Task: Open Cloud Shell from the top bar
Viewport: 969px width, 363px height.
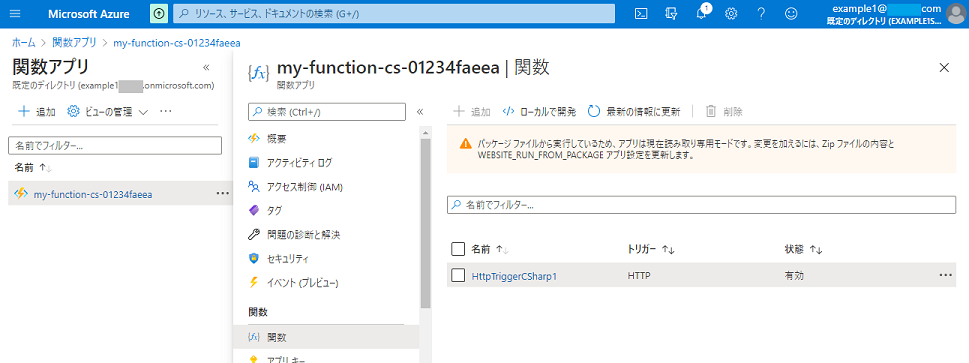Action: pyautogui.click(x=641, y=14)
